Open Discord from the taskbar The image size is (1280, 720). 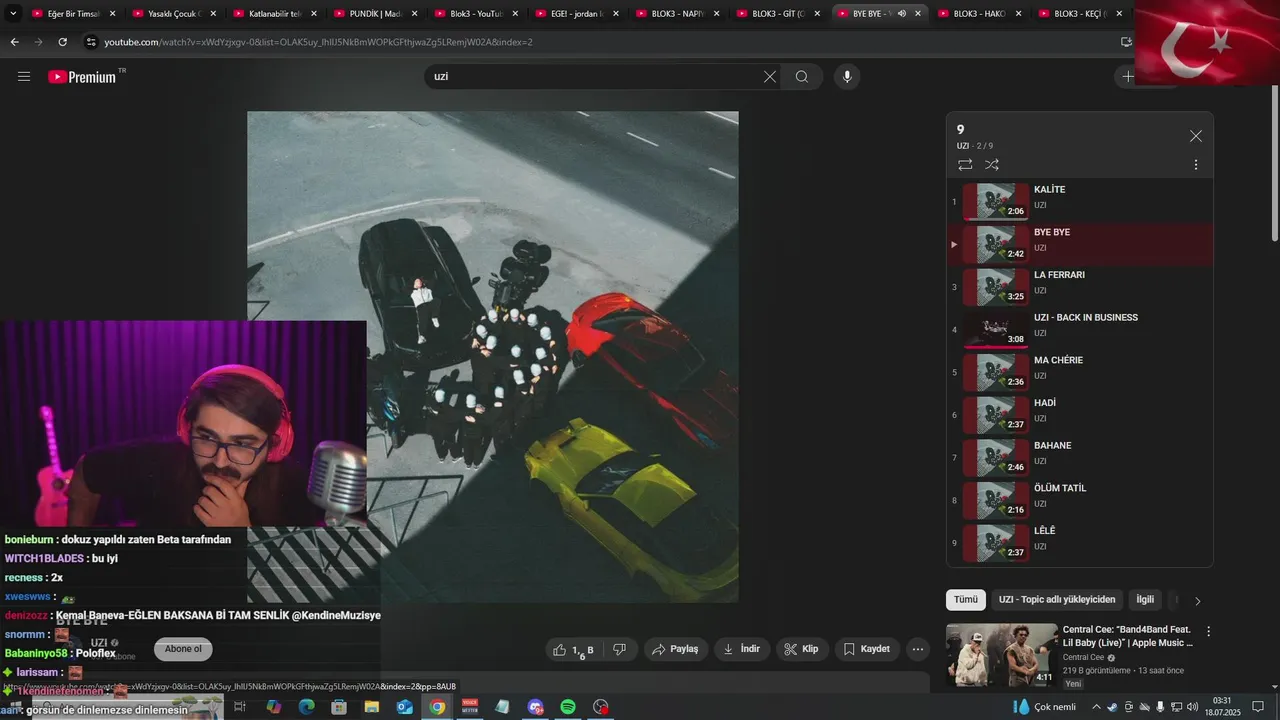click(x=535, y=707)
